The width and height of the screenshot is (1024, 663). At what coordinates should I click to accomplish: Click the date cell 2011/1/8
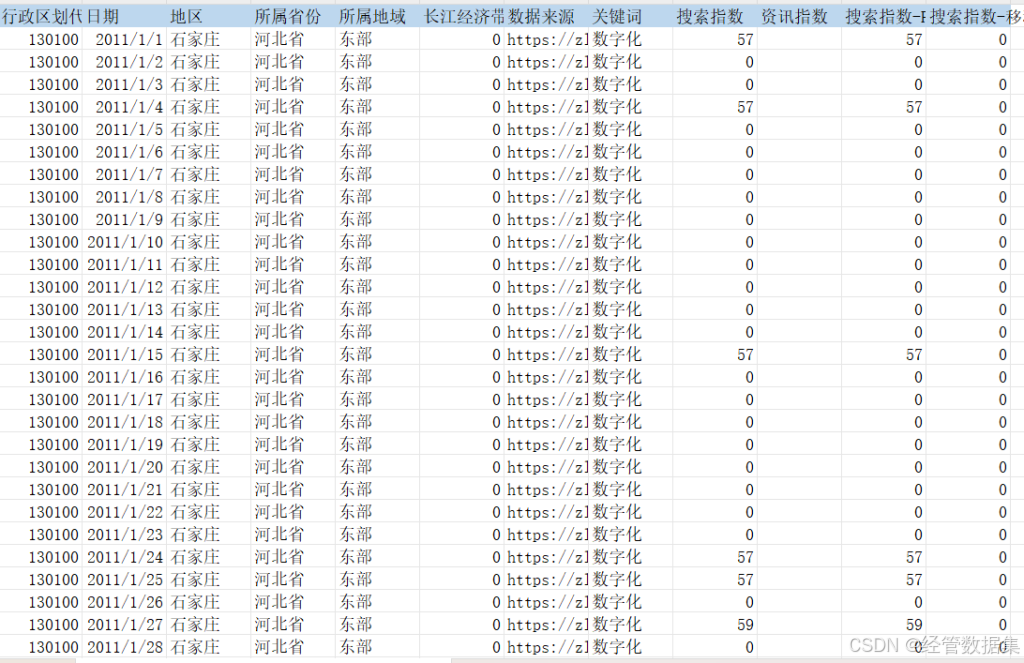tap(125, 197)
